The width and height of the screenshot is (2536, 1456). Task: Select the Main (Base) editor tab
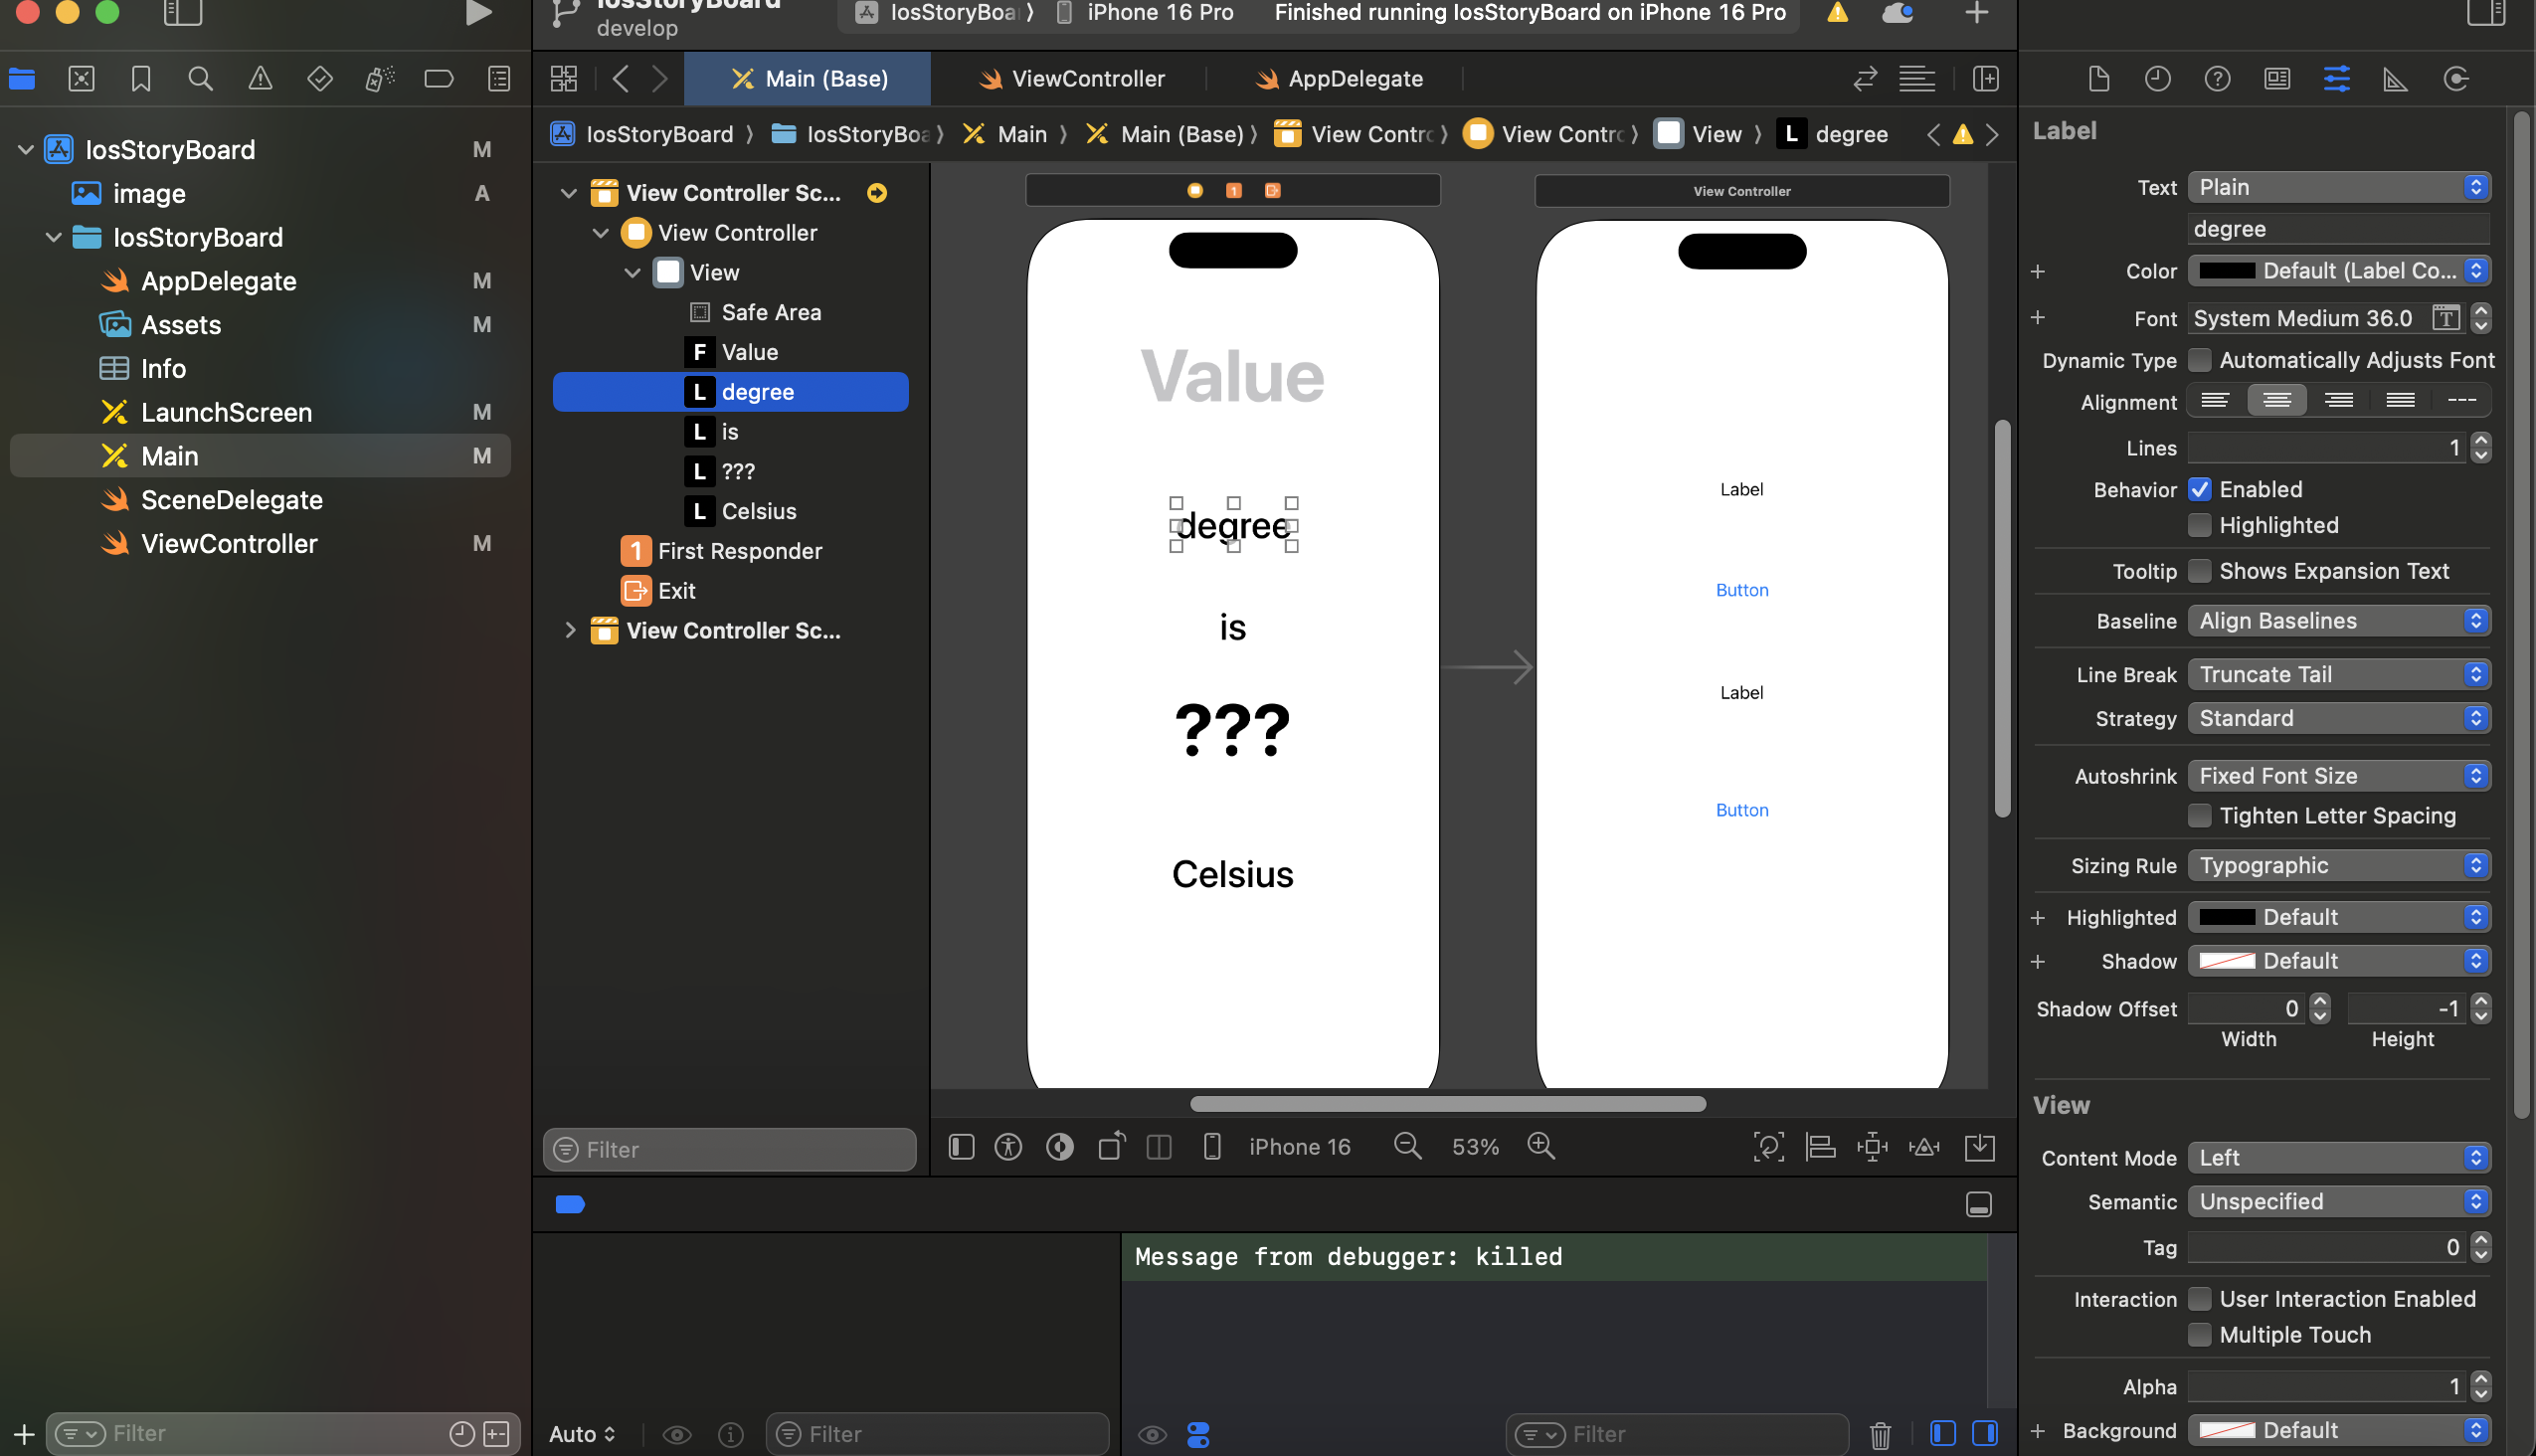(808, 79)
